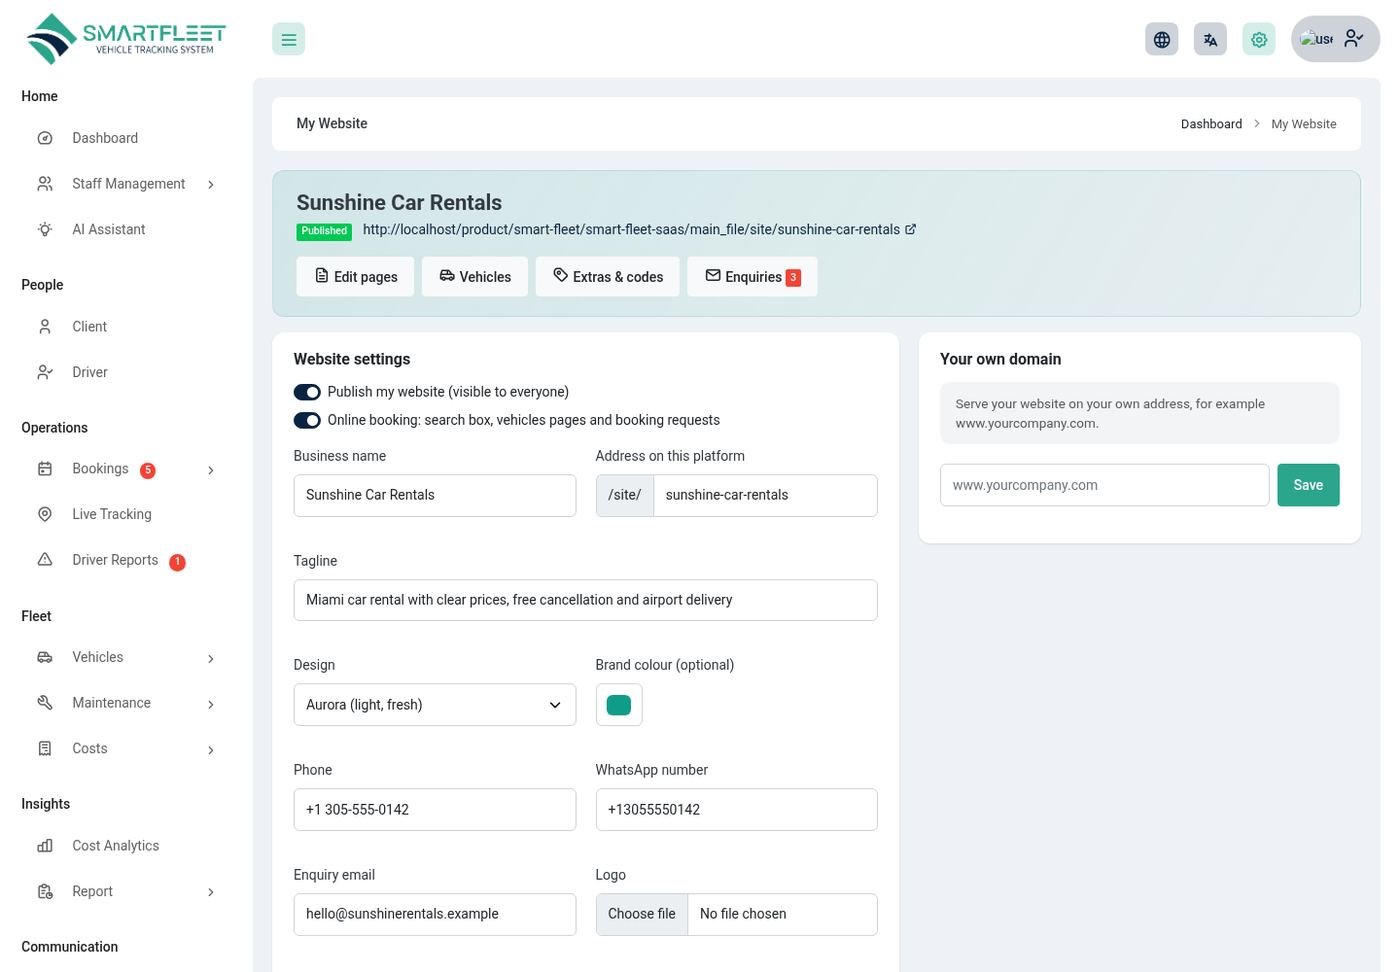Open the Enquiries section
Viewport: 1400px width, 972px height.
(753, 277)
